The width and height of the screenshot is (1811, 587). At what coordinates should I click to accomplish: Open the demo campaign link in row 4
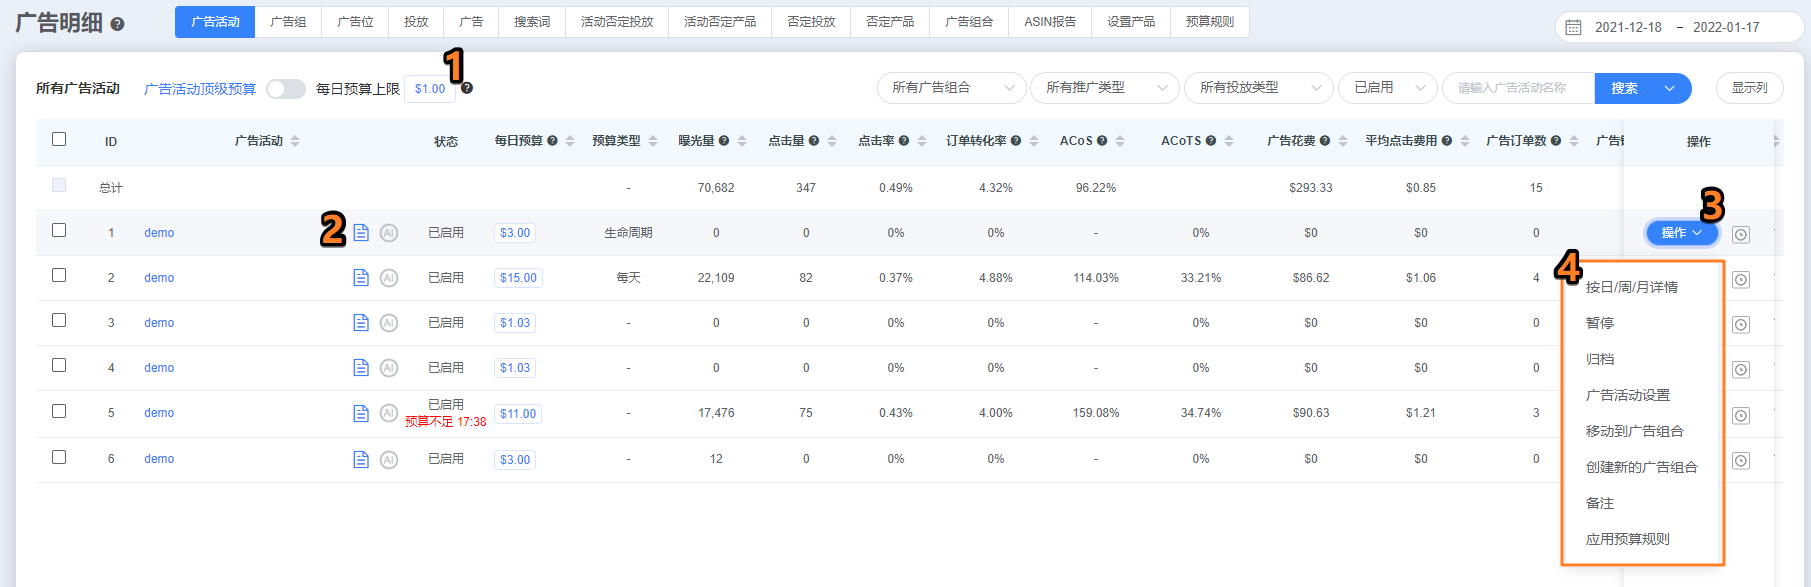(x=159, y=368)
